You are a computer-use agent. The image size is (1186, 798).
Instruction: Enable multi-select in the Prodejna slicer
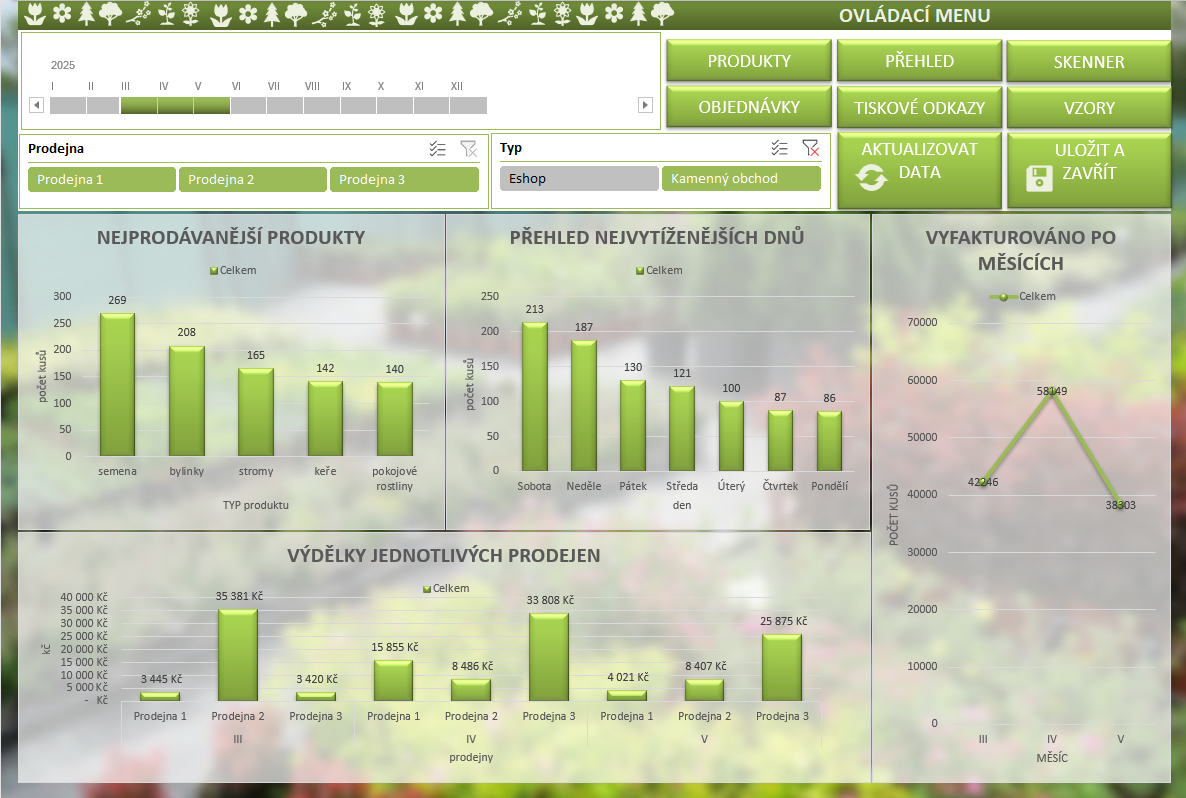click(437, 149)
